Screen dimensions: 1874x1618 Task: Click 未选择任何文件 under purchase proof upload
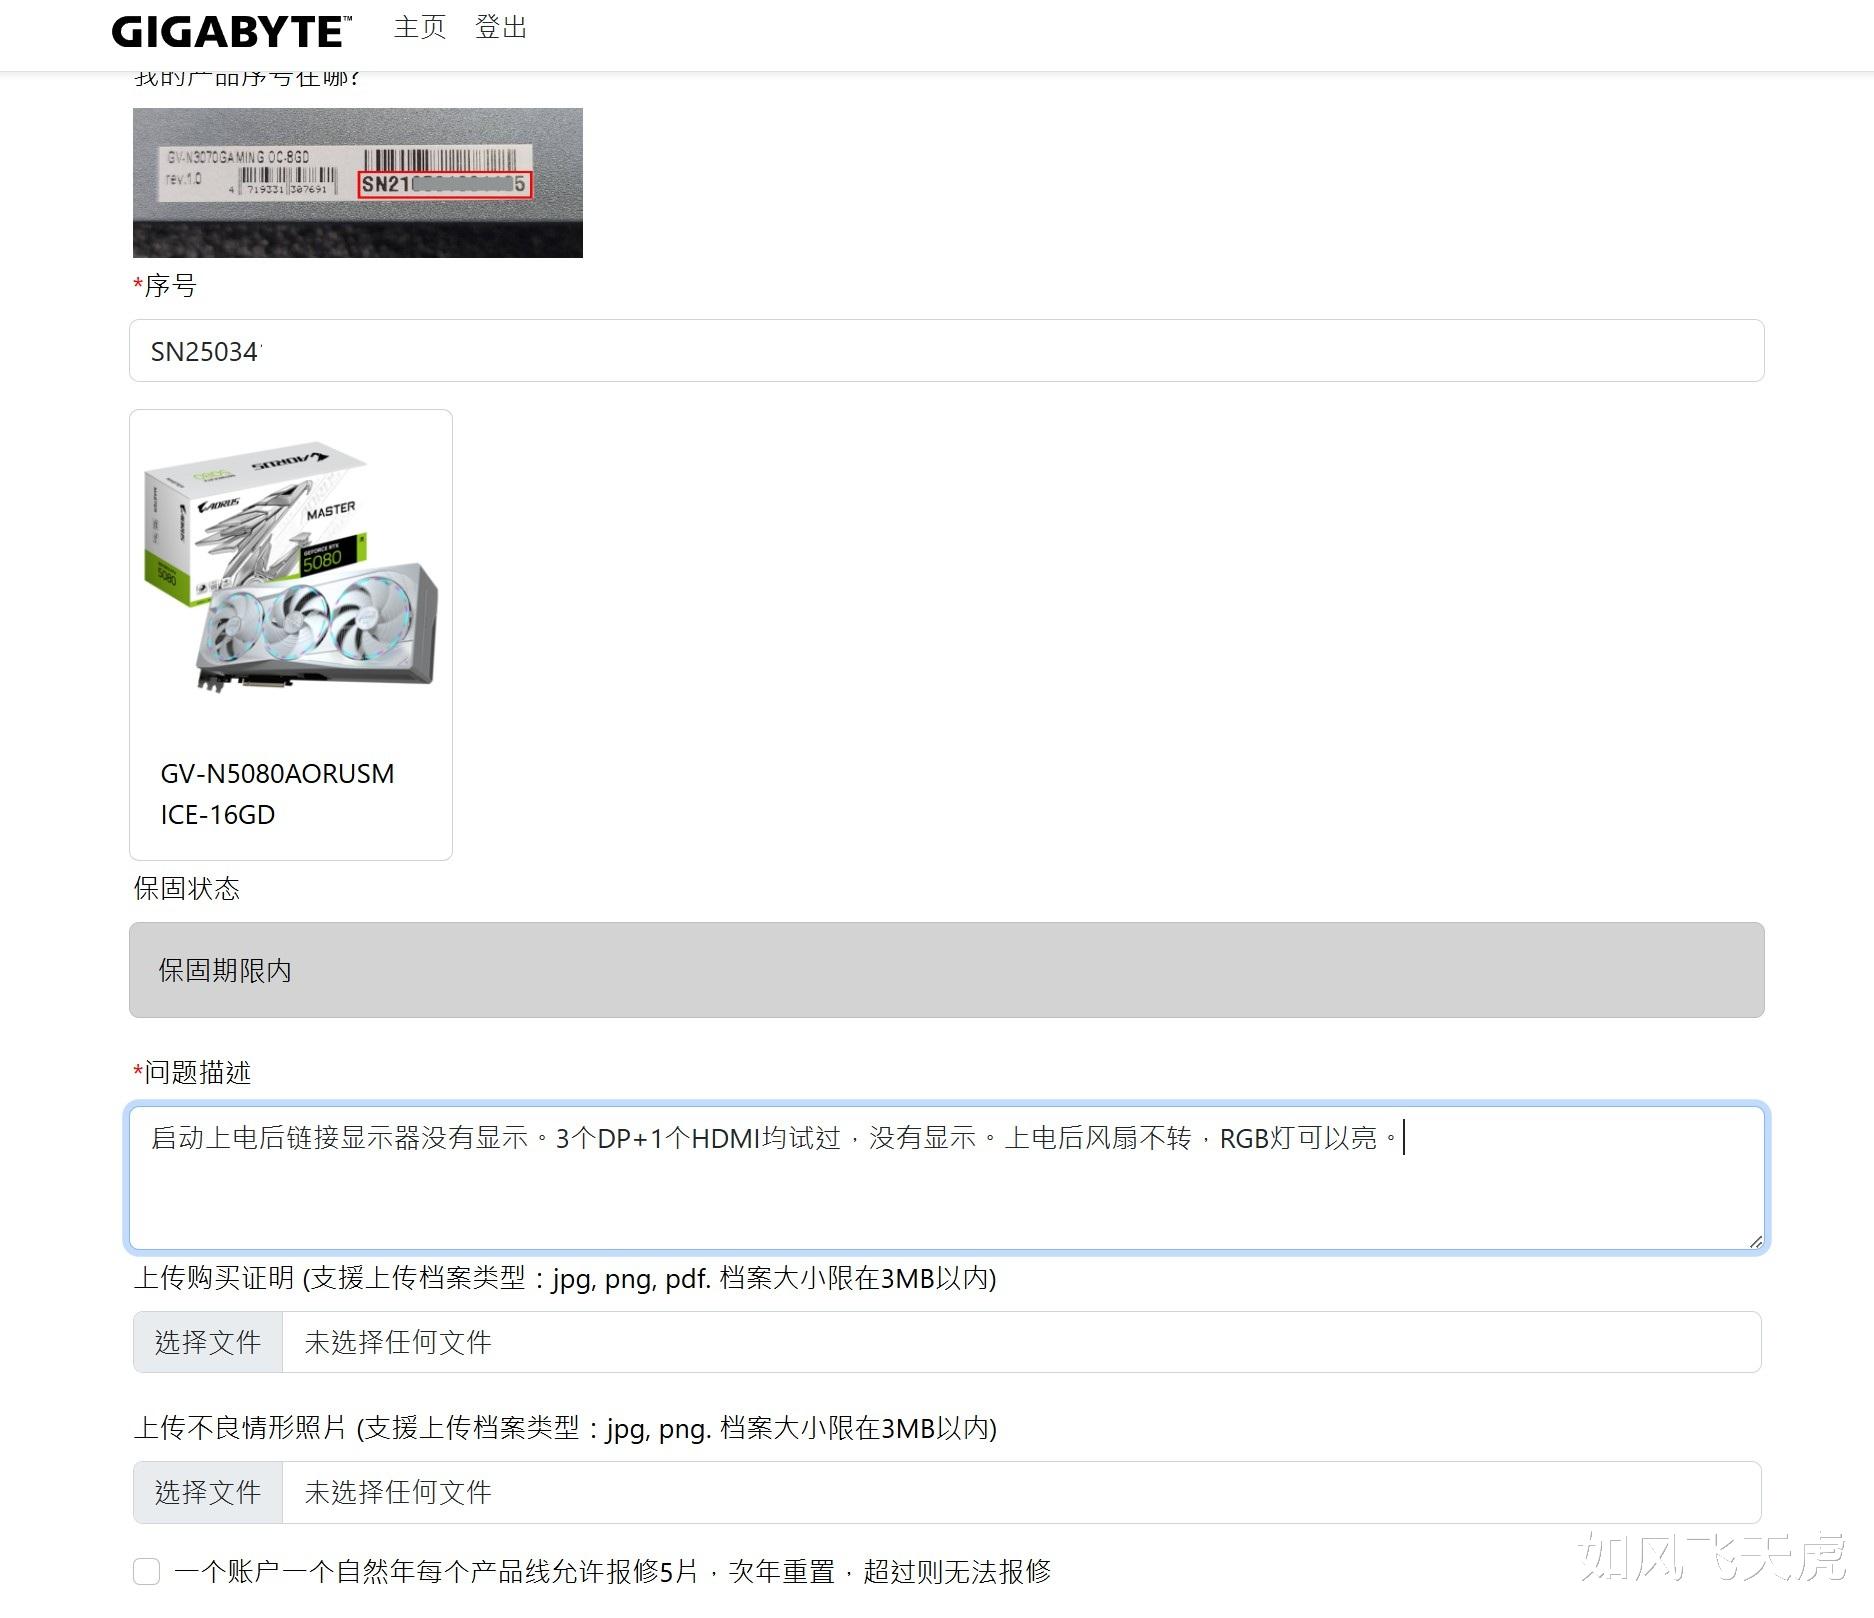(398, 1342)
